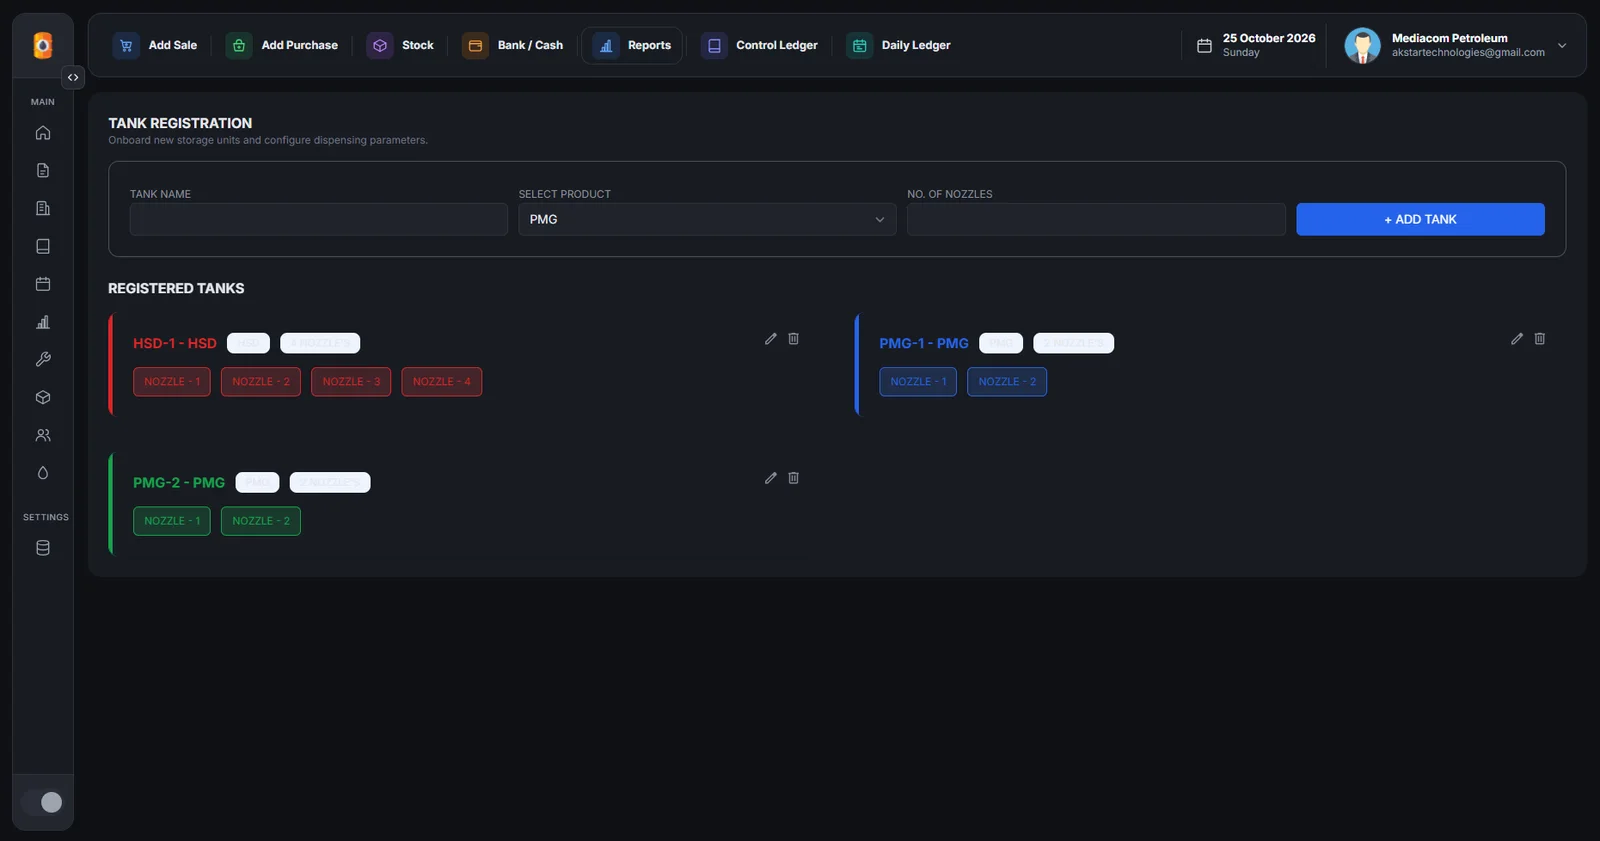Click the wrench tools icon in the sidebar
Viewport: 1600px width, 841px height.
[43, 359]
